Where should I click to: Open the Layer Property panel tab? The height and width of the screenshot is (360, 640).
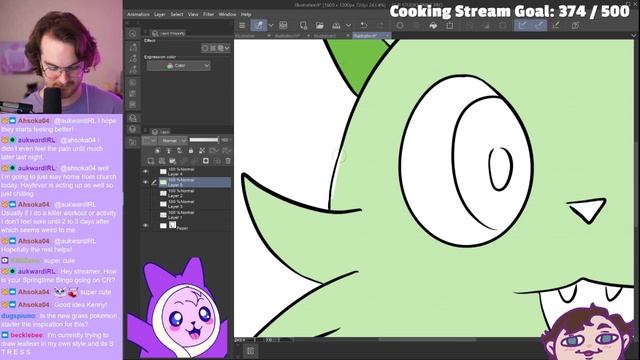pyautogui.click(x=169, y=33)
